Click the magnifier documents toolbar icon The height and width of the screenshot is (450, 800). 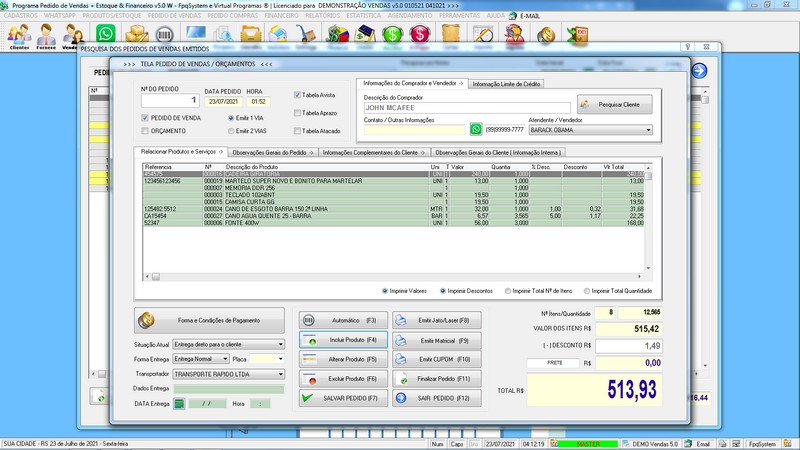pos(223,34)
